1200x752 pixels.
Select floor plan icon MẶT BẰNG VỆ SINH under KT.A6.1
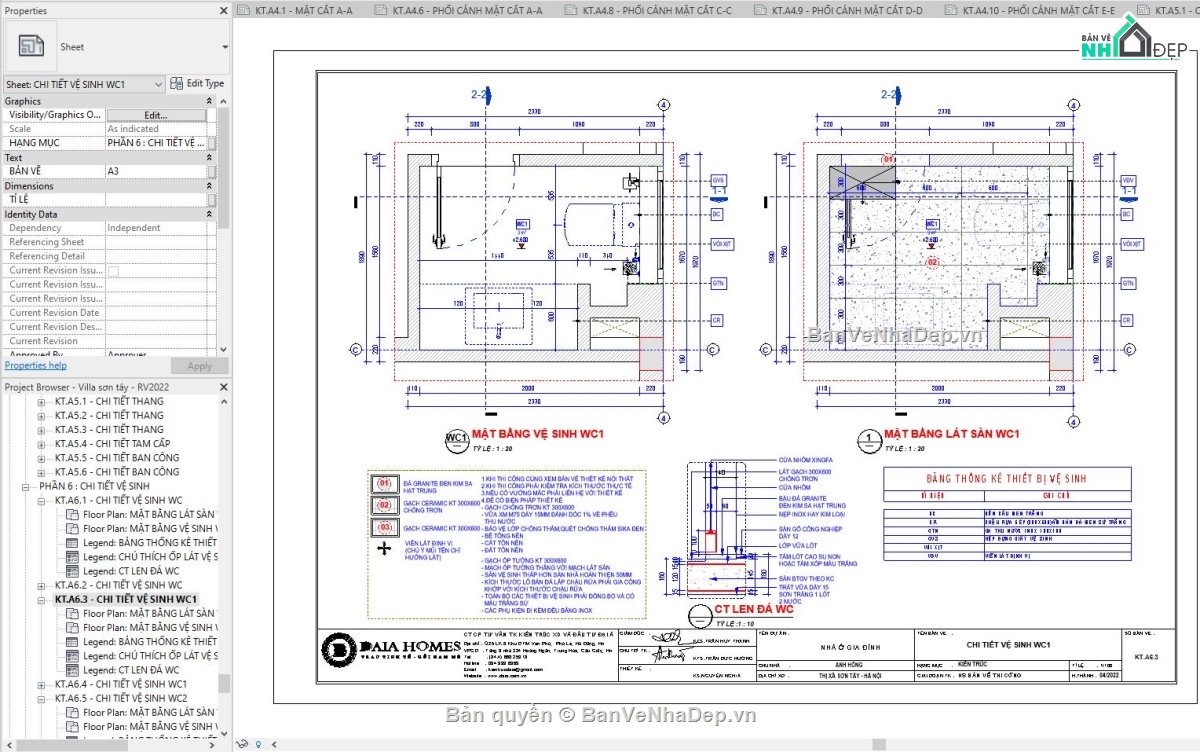coord(73,528)
